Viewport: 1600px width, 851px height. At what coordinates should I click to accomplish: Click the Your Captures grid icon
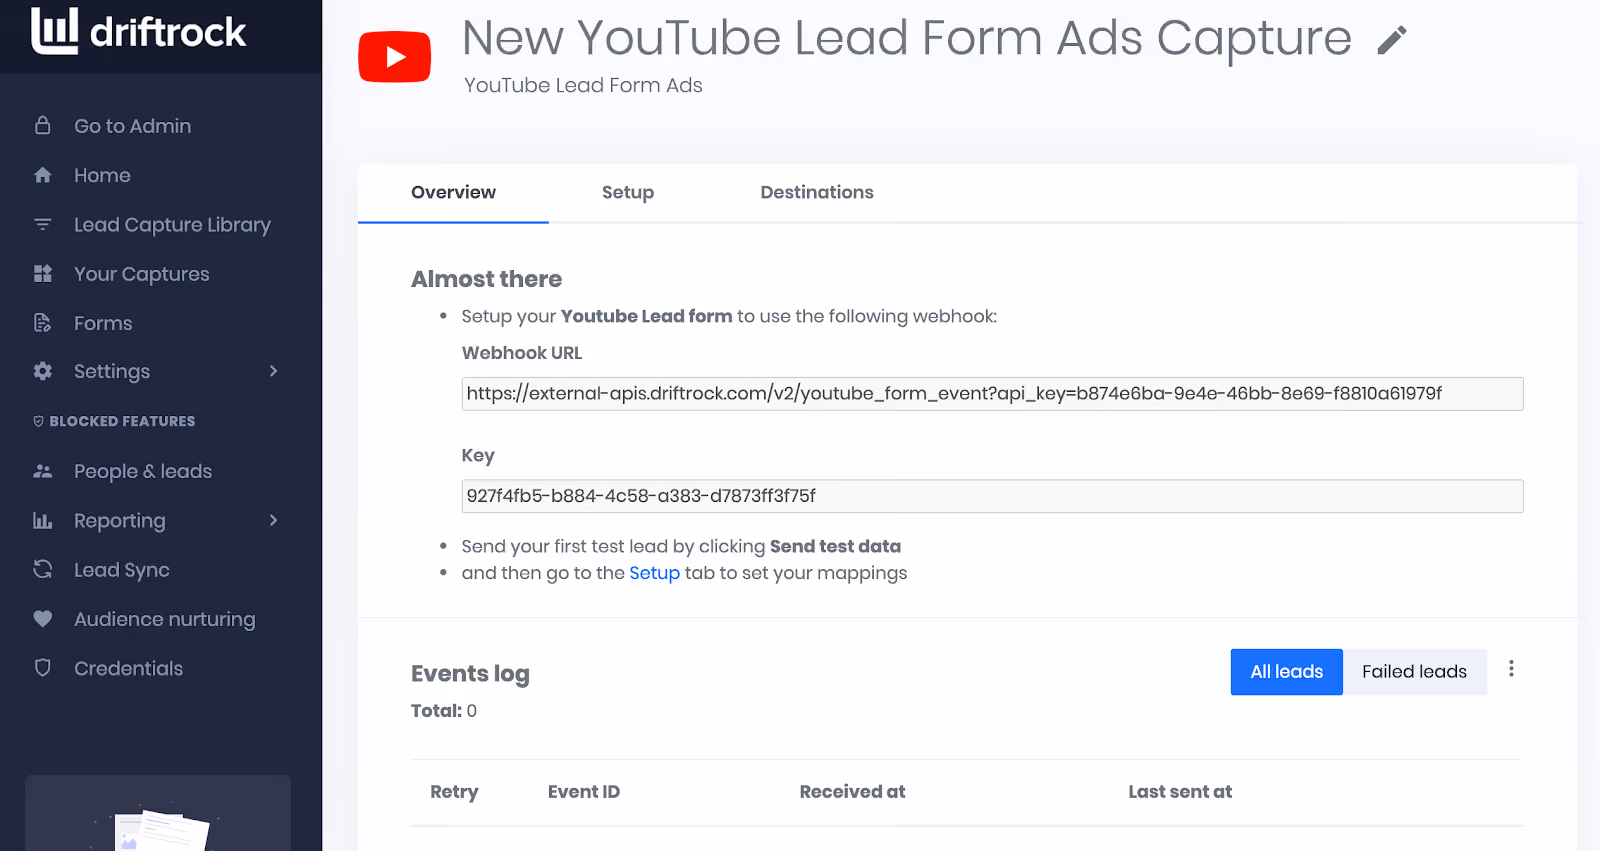42,273
